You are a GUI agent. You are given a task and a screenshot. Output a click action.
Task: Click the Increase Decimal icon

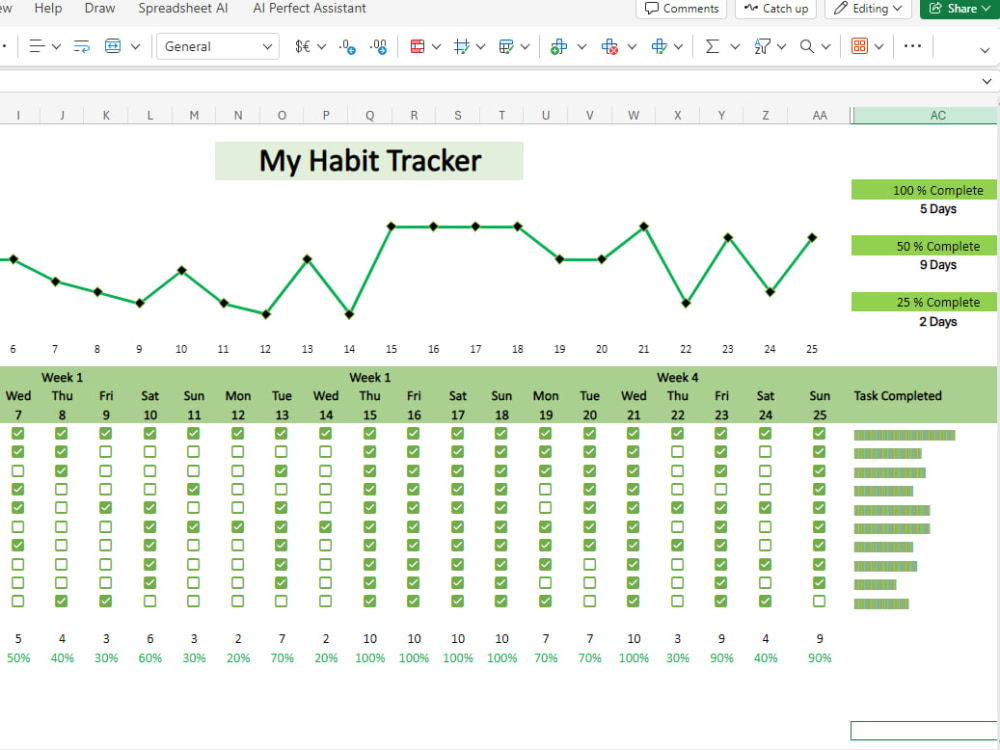pyautogui.click(x=379, y=47)
